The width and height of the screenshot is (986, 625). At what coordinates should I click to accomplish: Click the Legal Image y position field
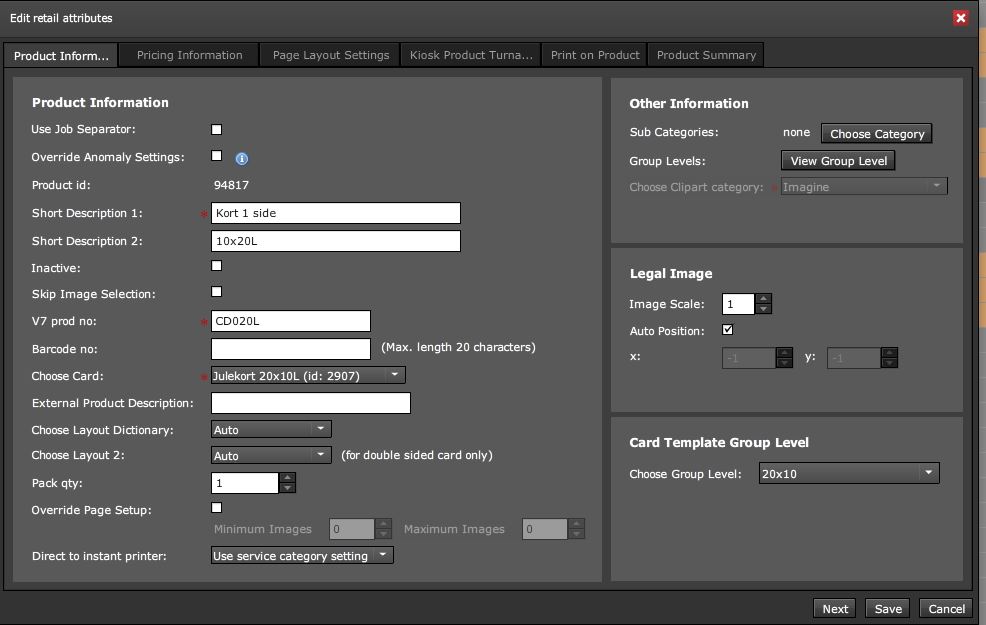853,358
